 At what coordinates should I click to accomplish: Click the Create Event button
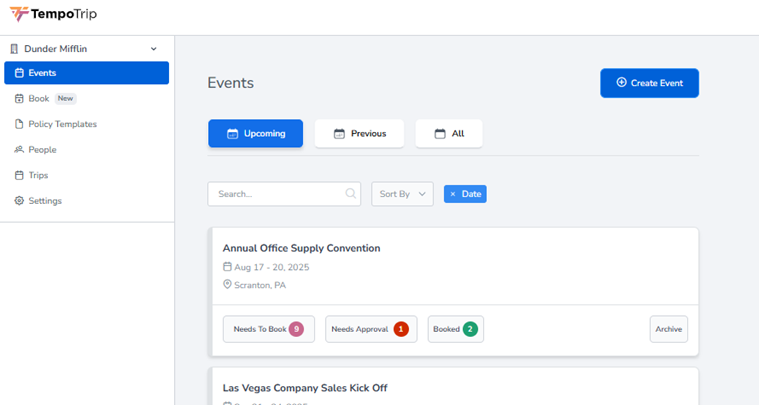(x=649, y=83)
